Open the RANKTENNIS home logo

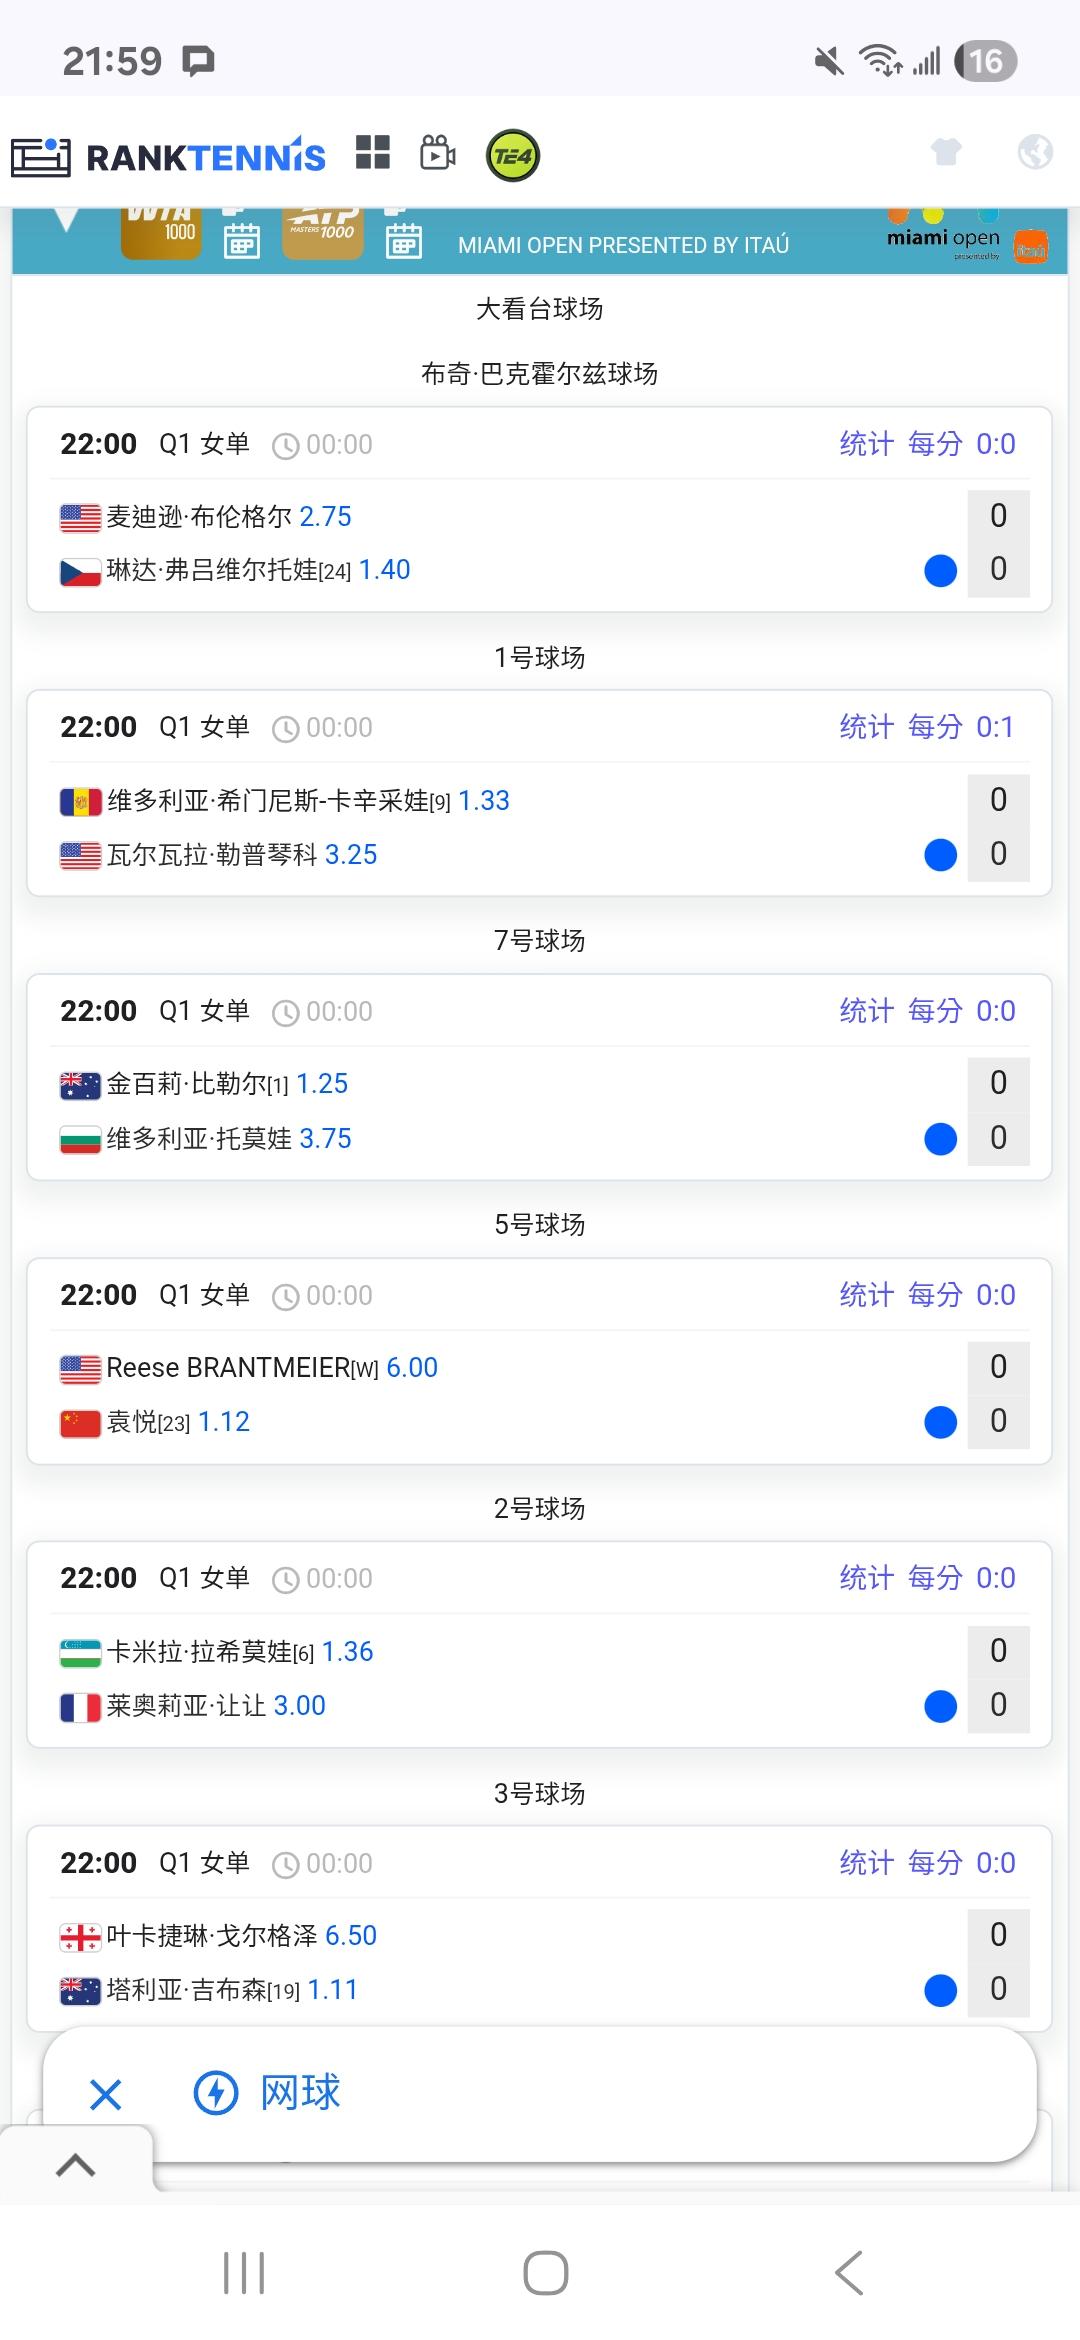(x=168, y=156)
